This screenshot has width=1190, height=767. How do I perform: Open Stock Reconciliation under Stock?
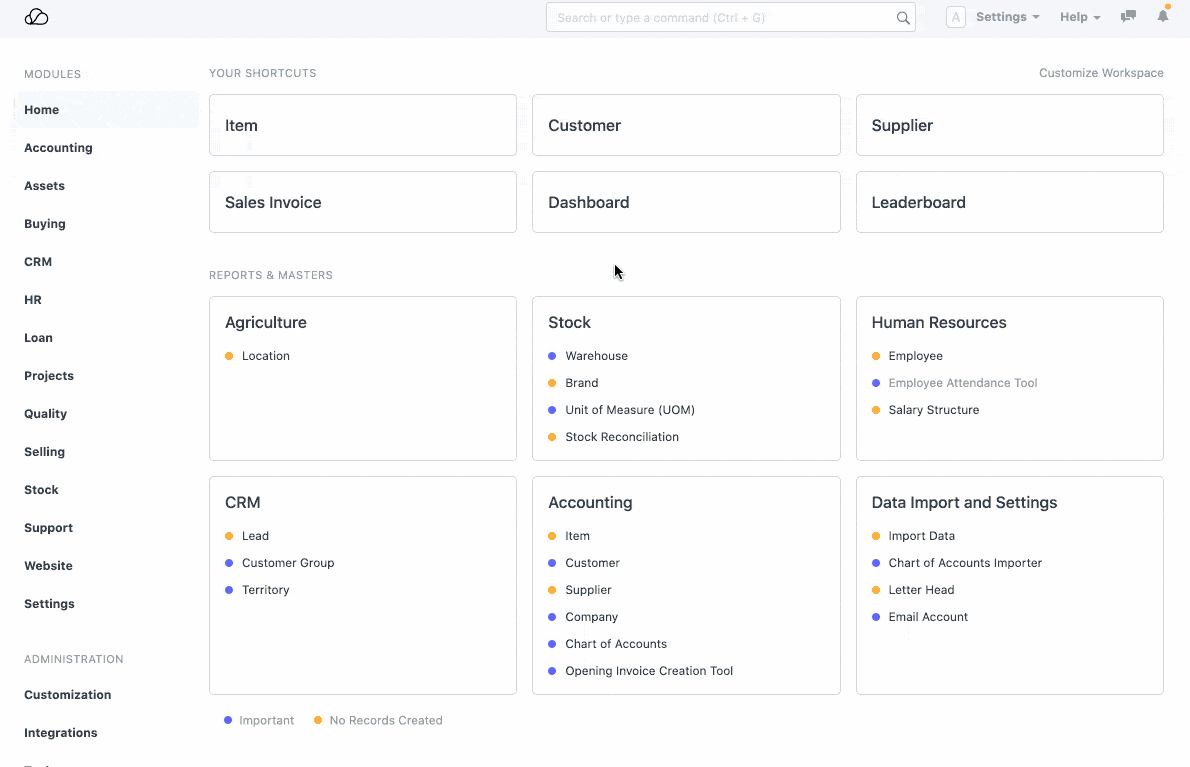tap(621, 437)
